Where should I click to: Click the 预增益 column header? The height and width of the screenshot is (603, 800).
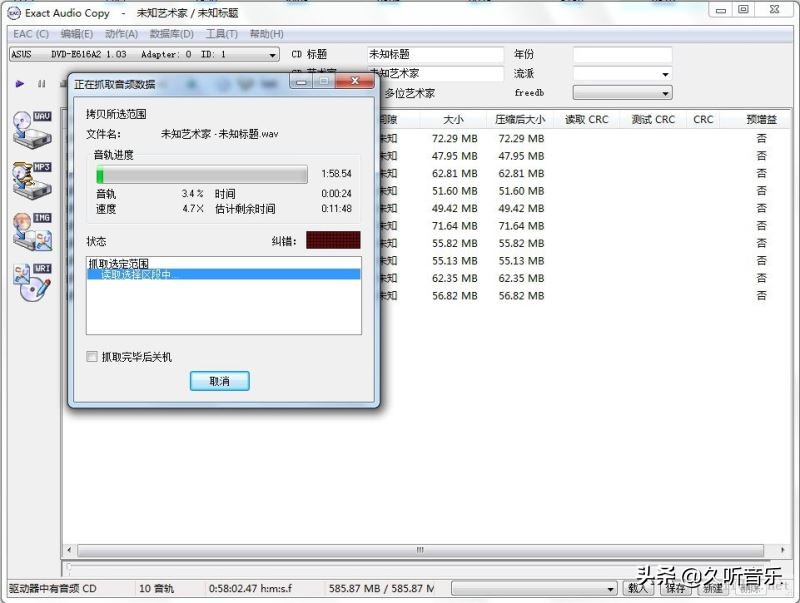[761, 119]
